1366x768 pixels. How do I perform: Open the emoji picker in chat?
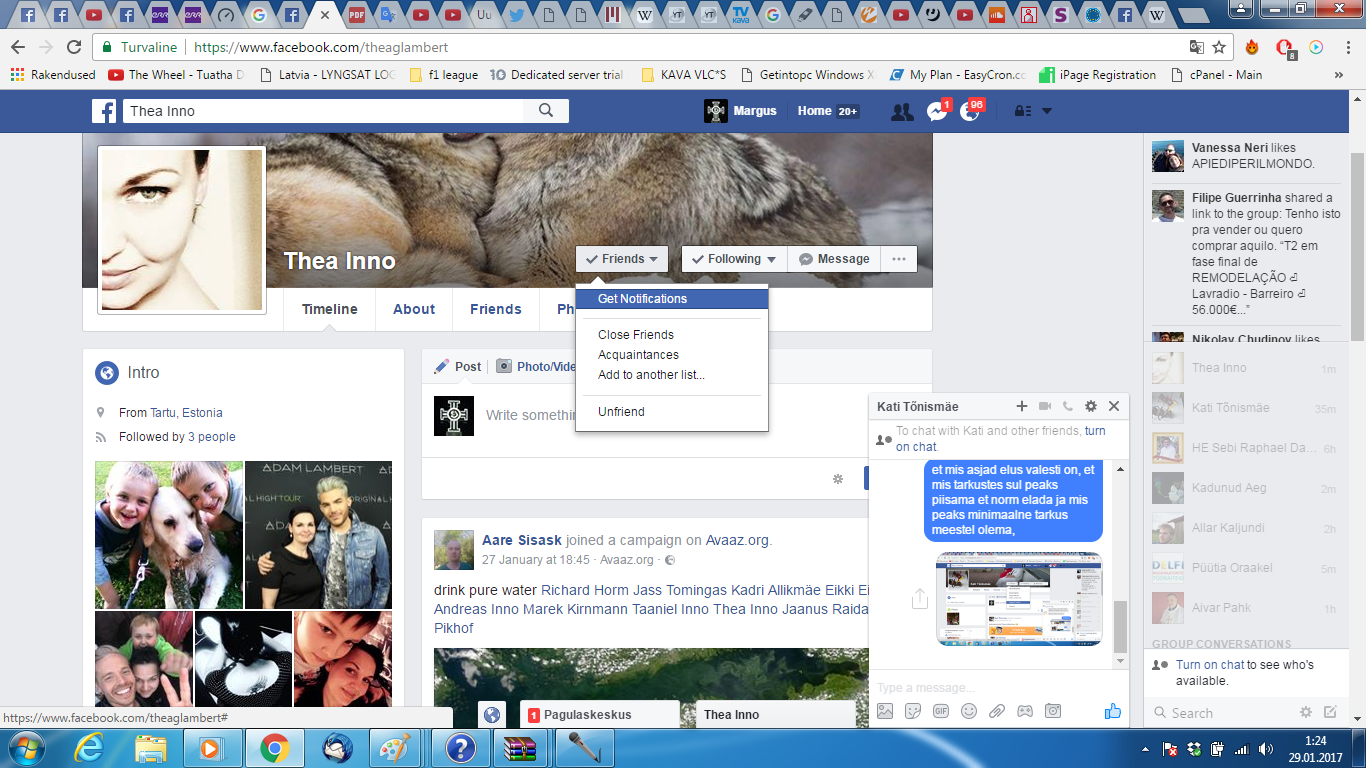click(x=969, y=711)
